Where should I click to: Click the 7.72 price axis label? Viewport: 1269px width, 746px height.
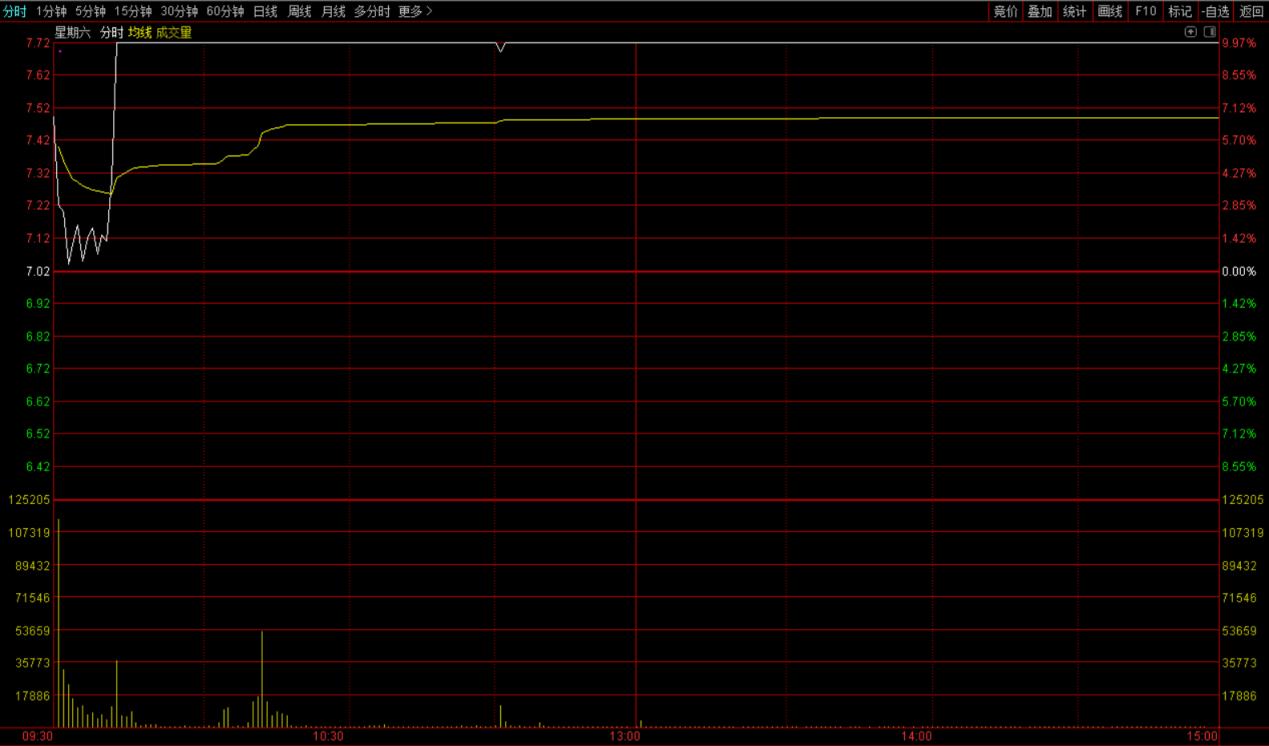click(38, 44)
